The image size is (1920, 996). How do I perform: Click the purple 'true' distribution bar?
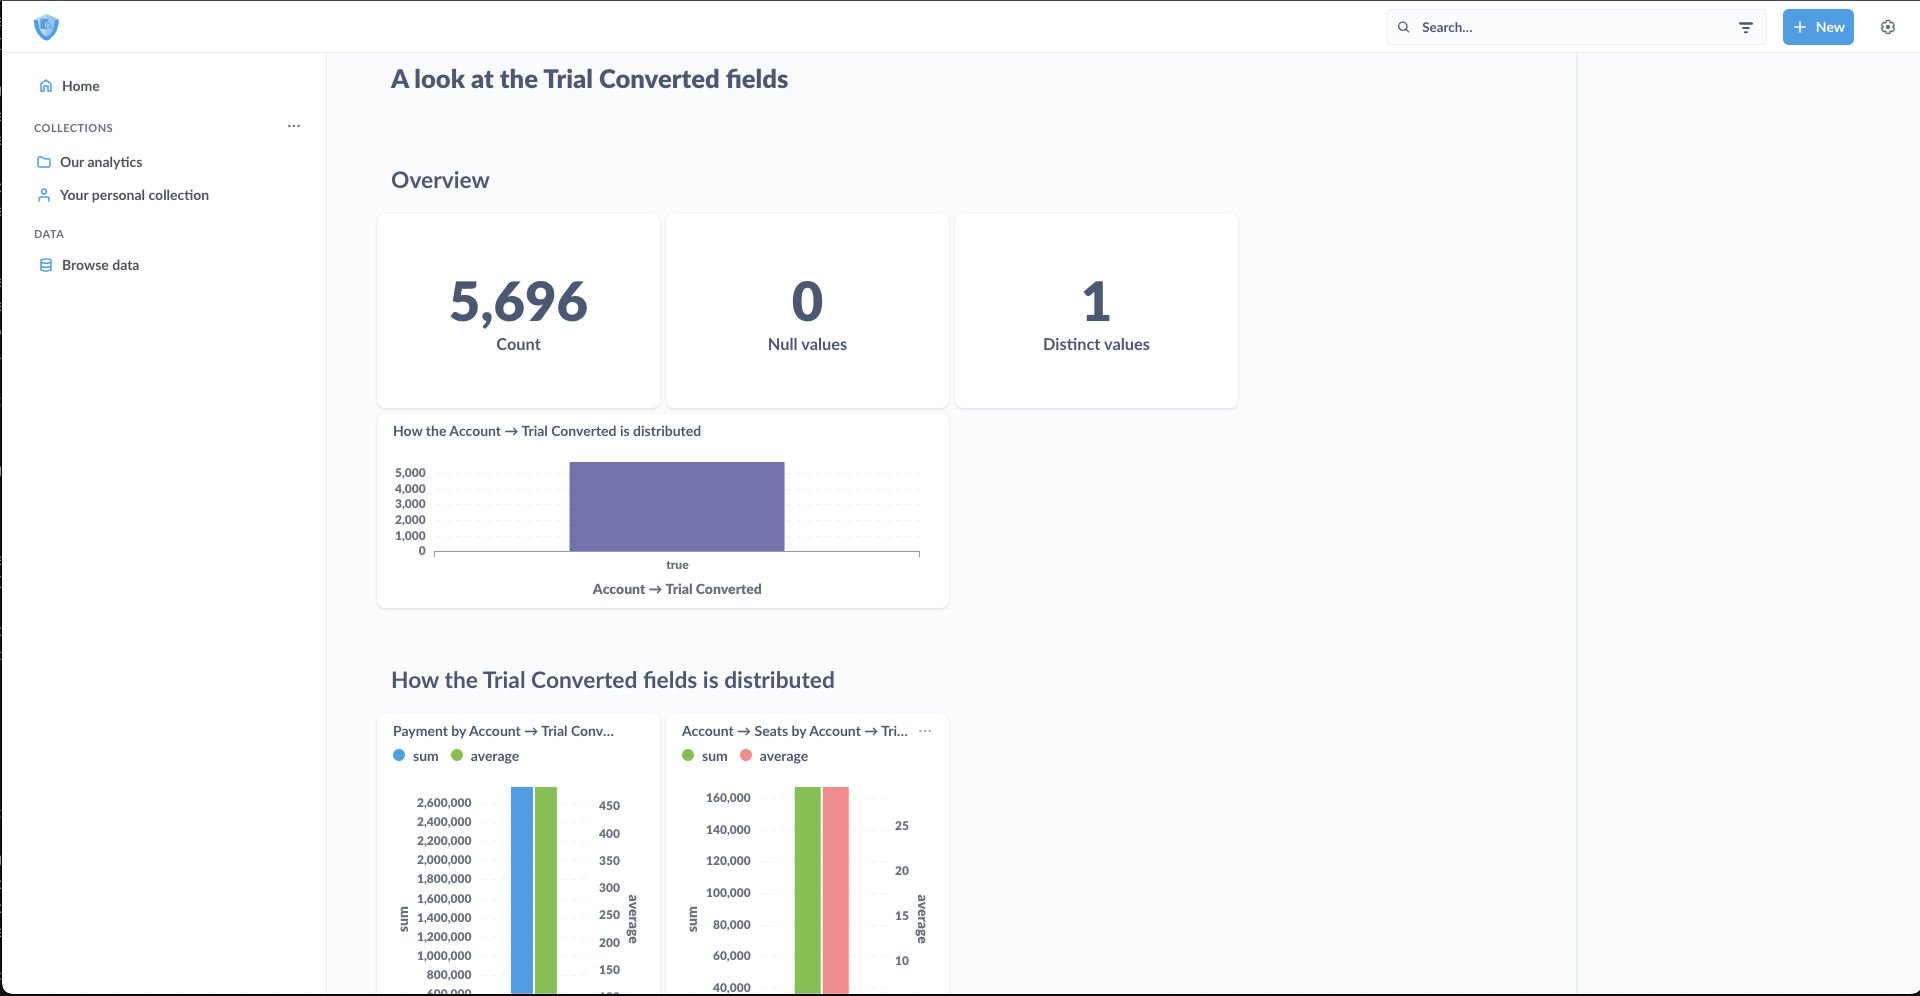[x=677, y=506]
